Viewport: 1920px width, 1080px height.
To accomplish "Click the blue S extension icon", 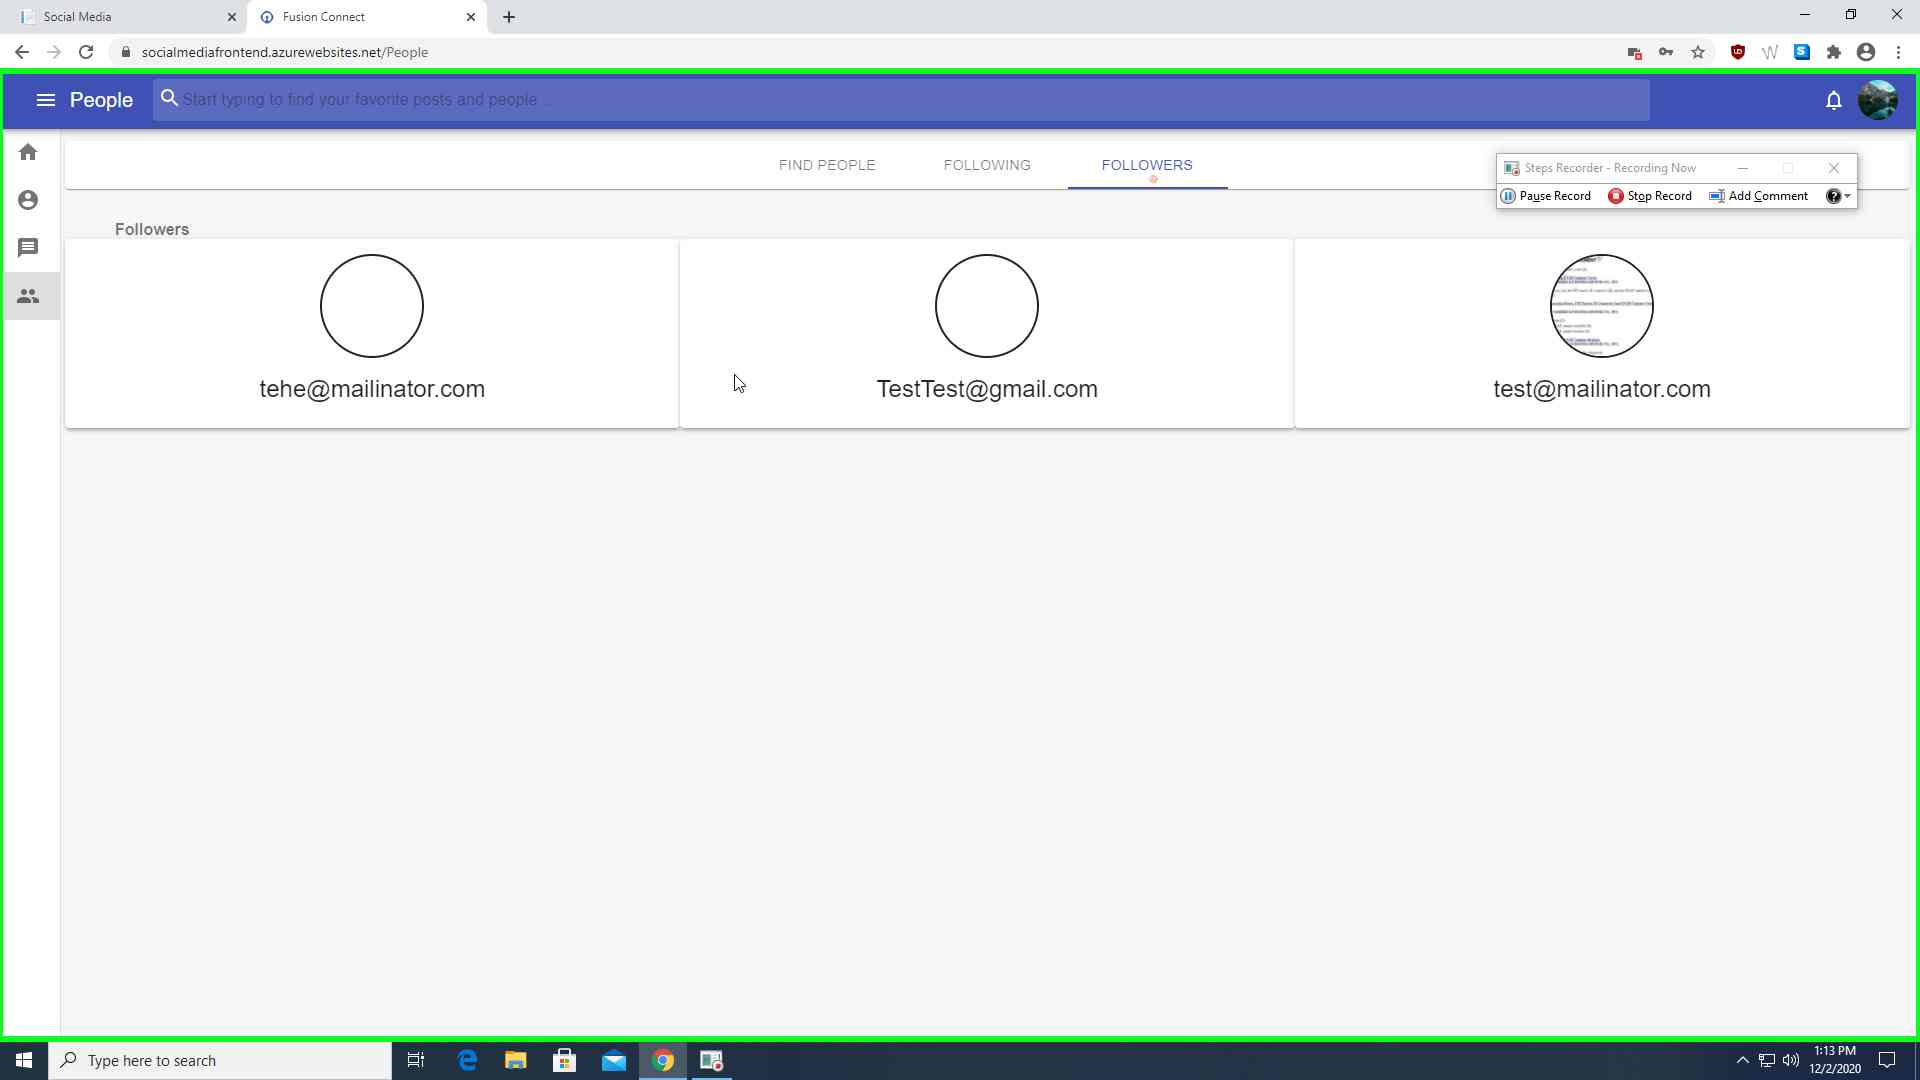I will tap(1802, 52).
